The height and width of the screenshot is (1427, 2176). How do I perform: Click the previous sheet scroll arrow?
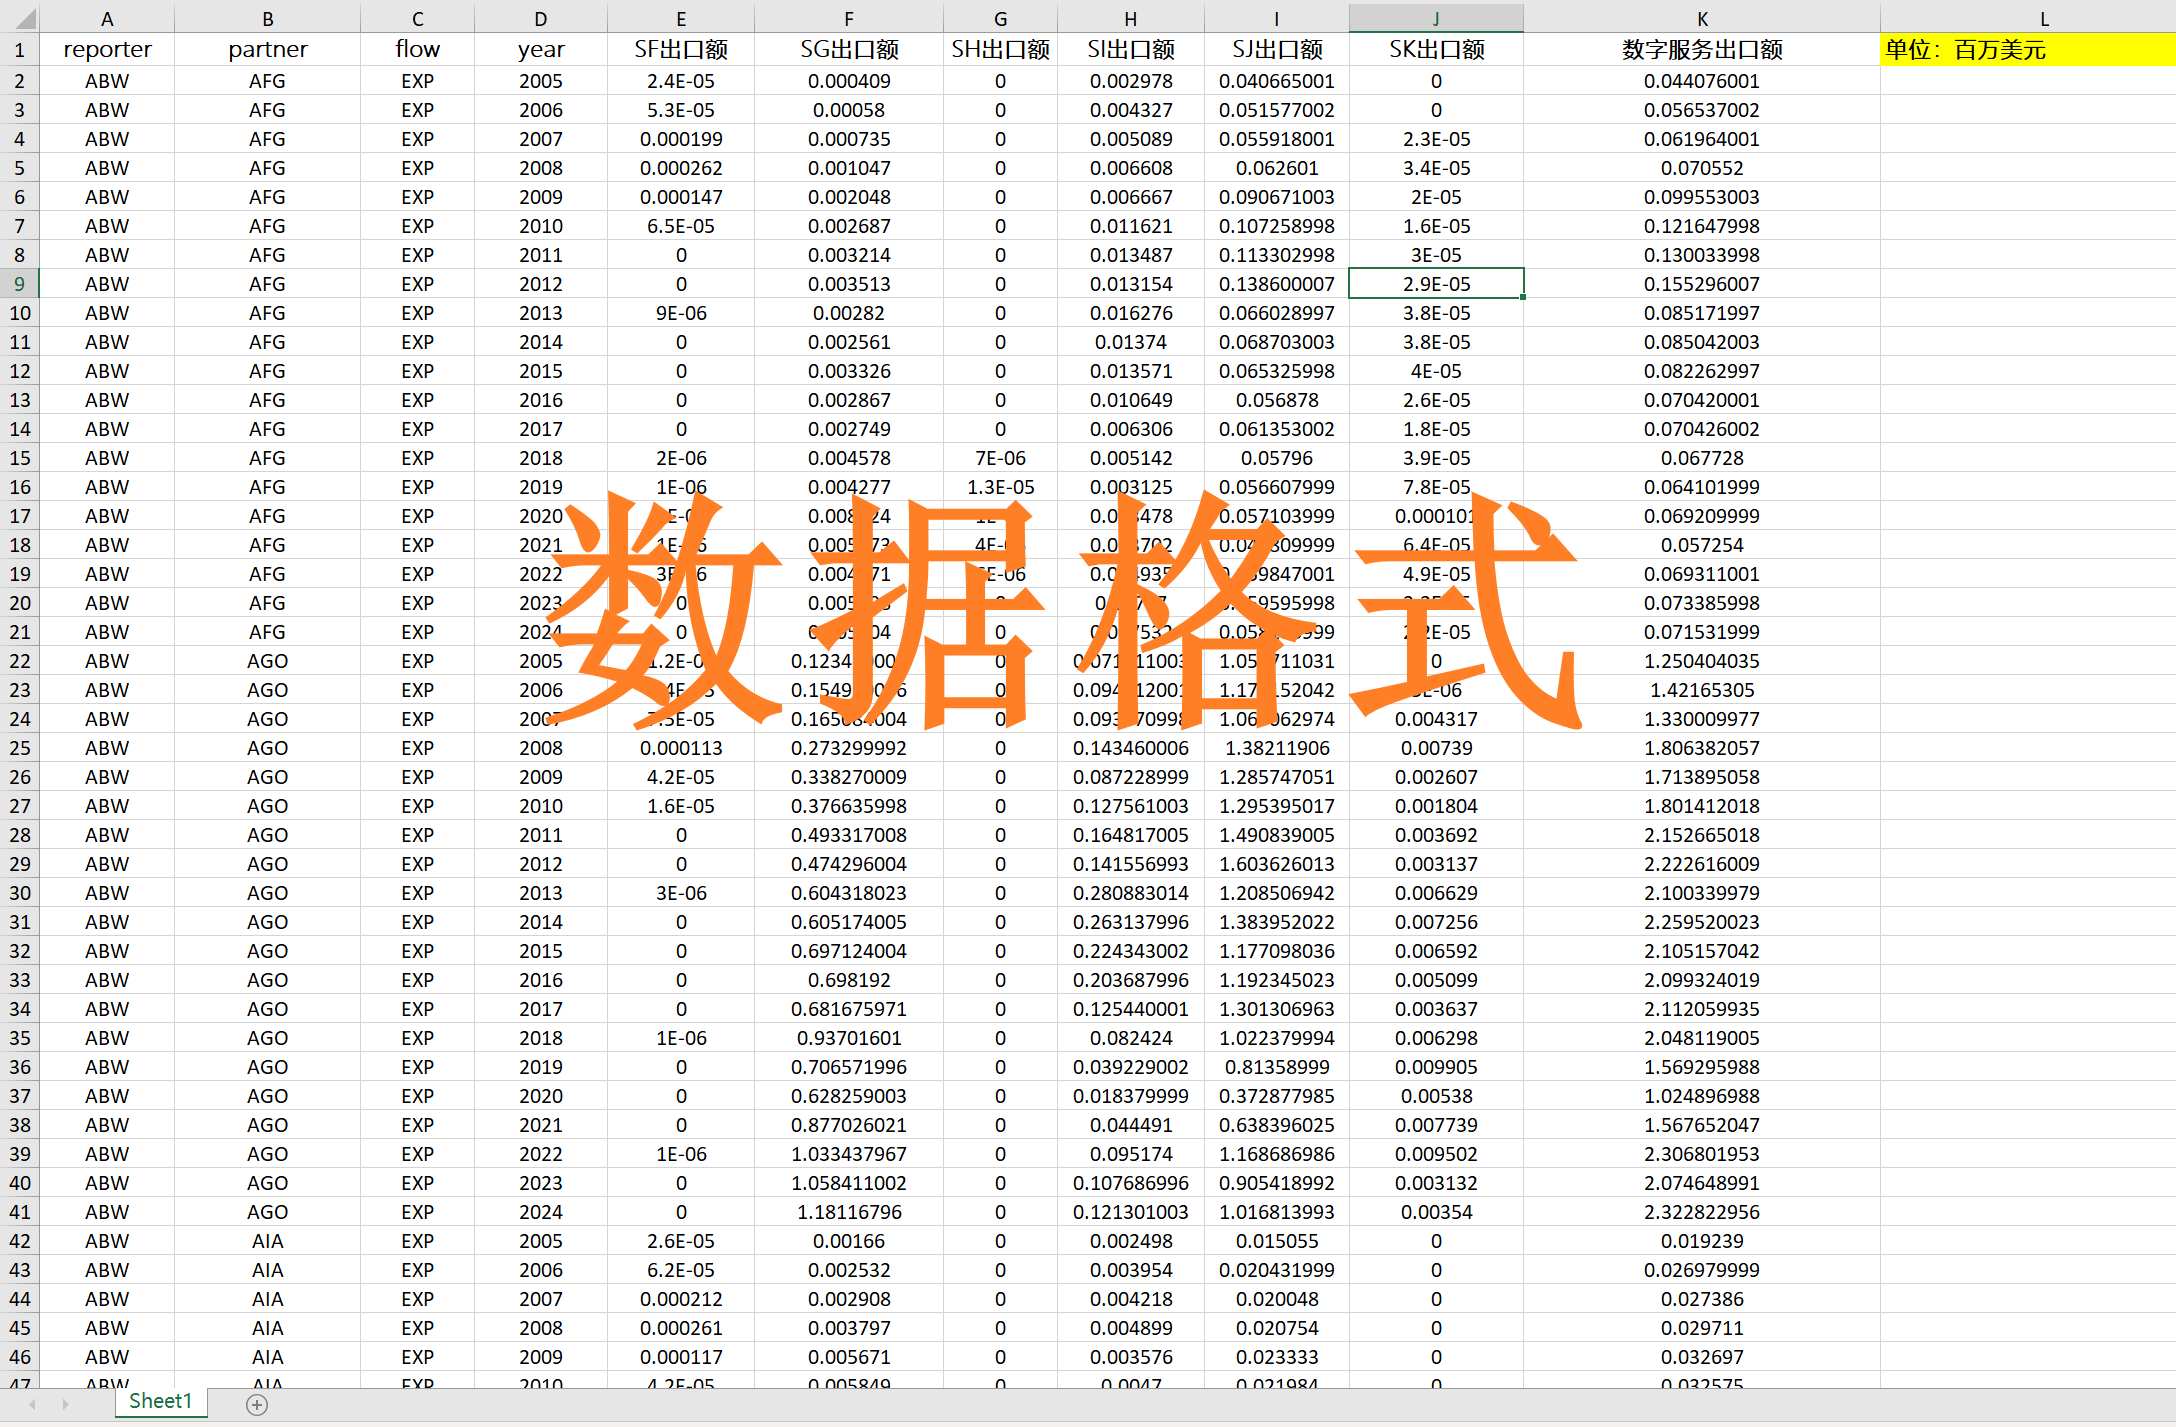(x=33, y=1405)
